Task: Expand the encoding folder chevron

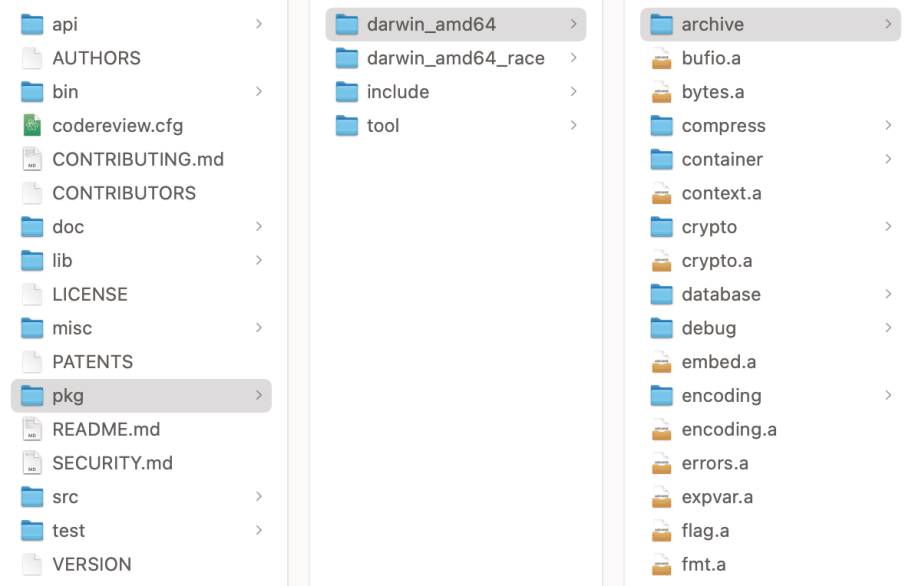Action: point(888,396)
